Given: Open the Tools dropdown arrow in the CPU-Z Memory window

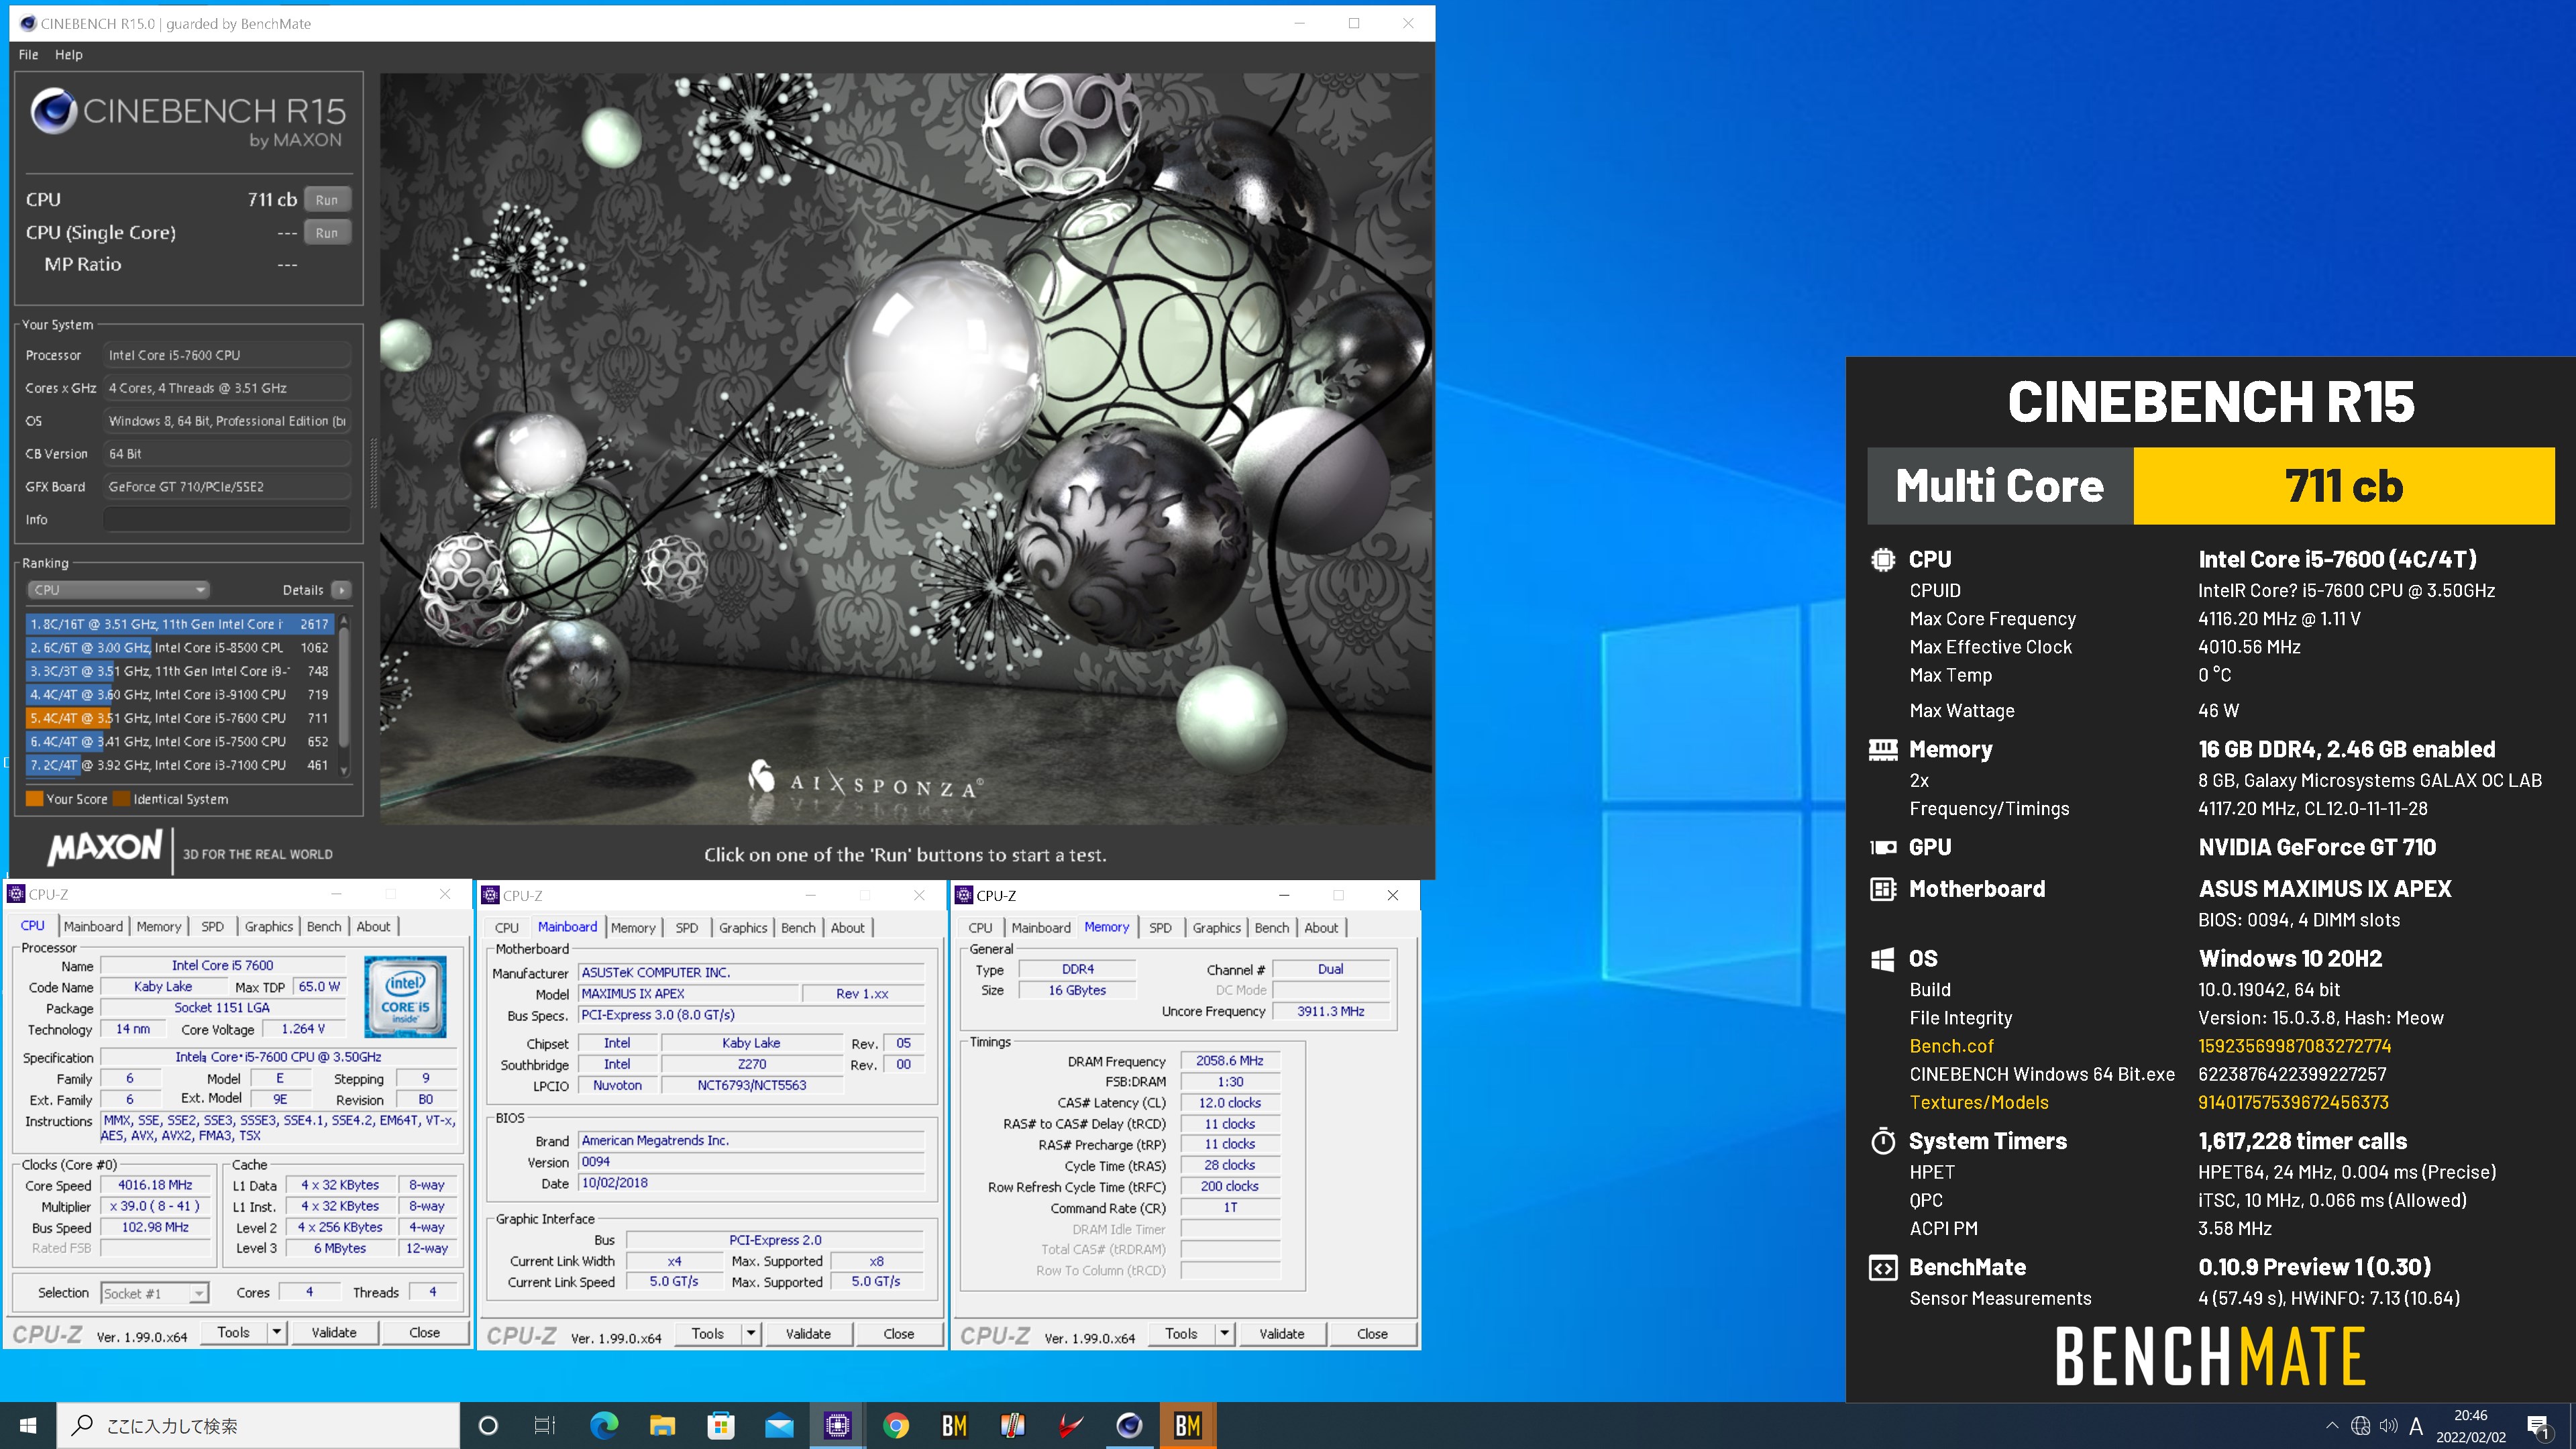Looking at the screenshot, I should click(x=1224, y=1333).
